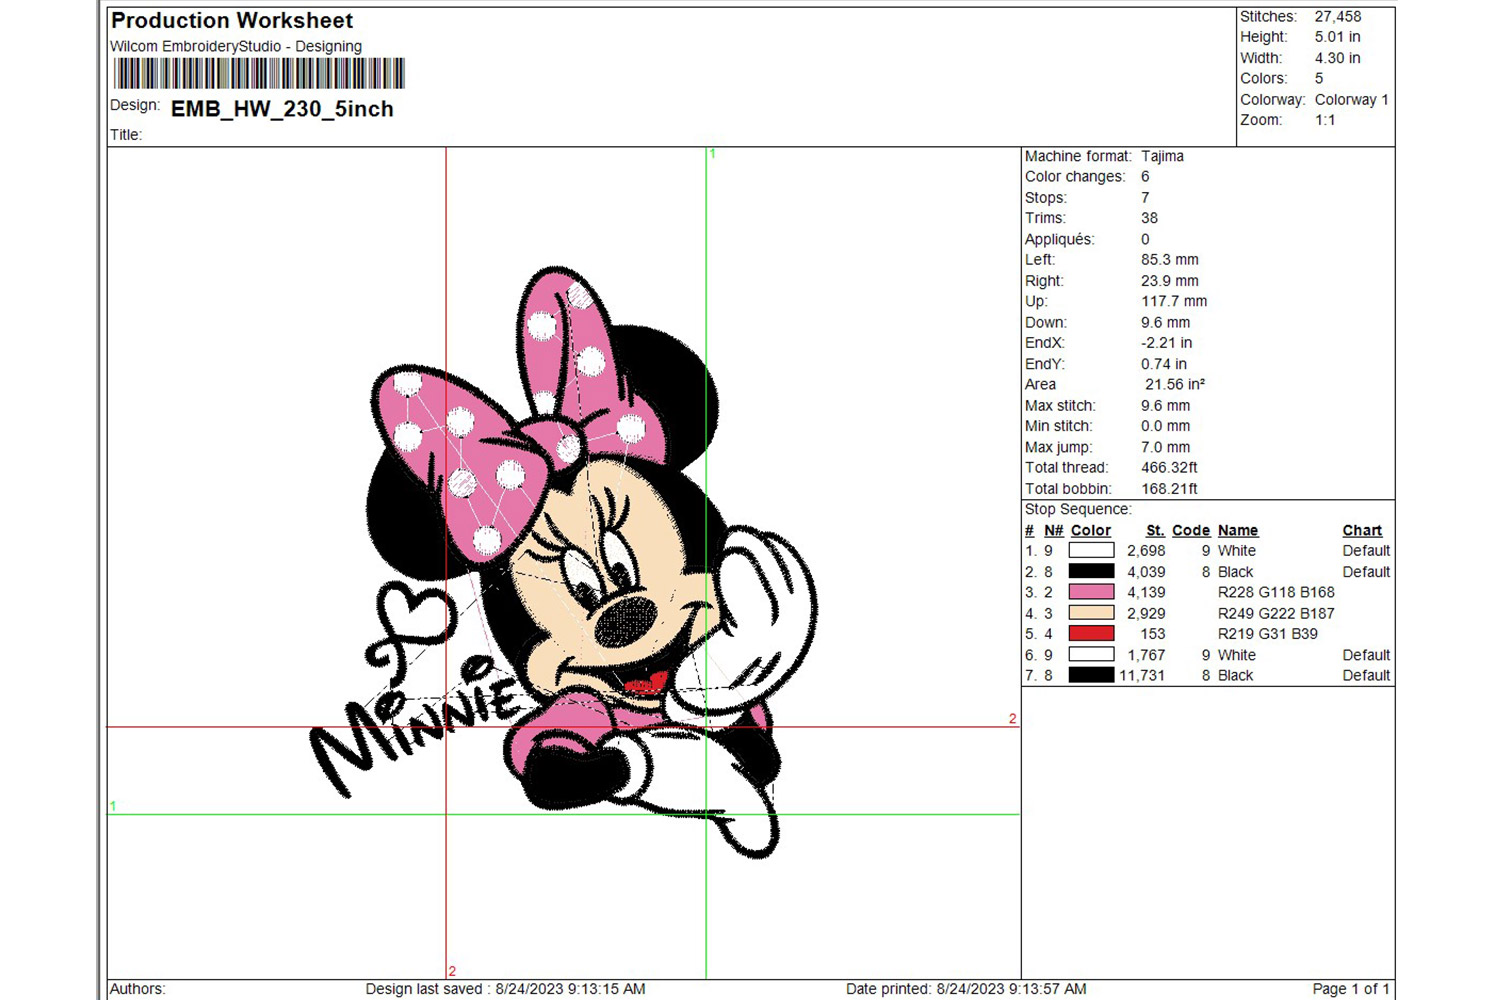Click the white swatch in stop 1

(x=1091, y=551)
